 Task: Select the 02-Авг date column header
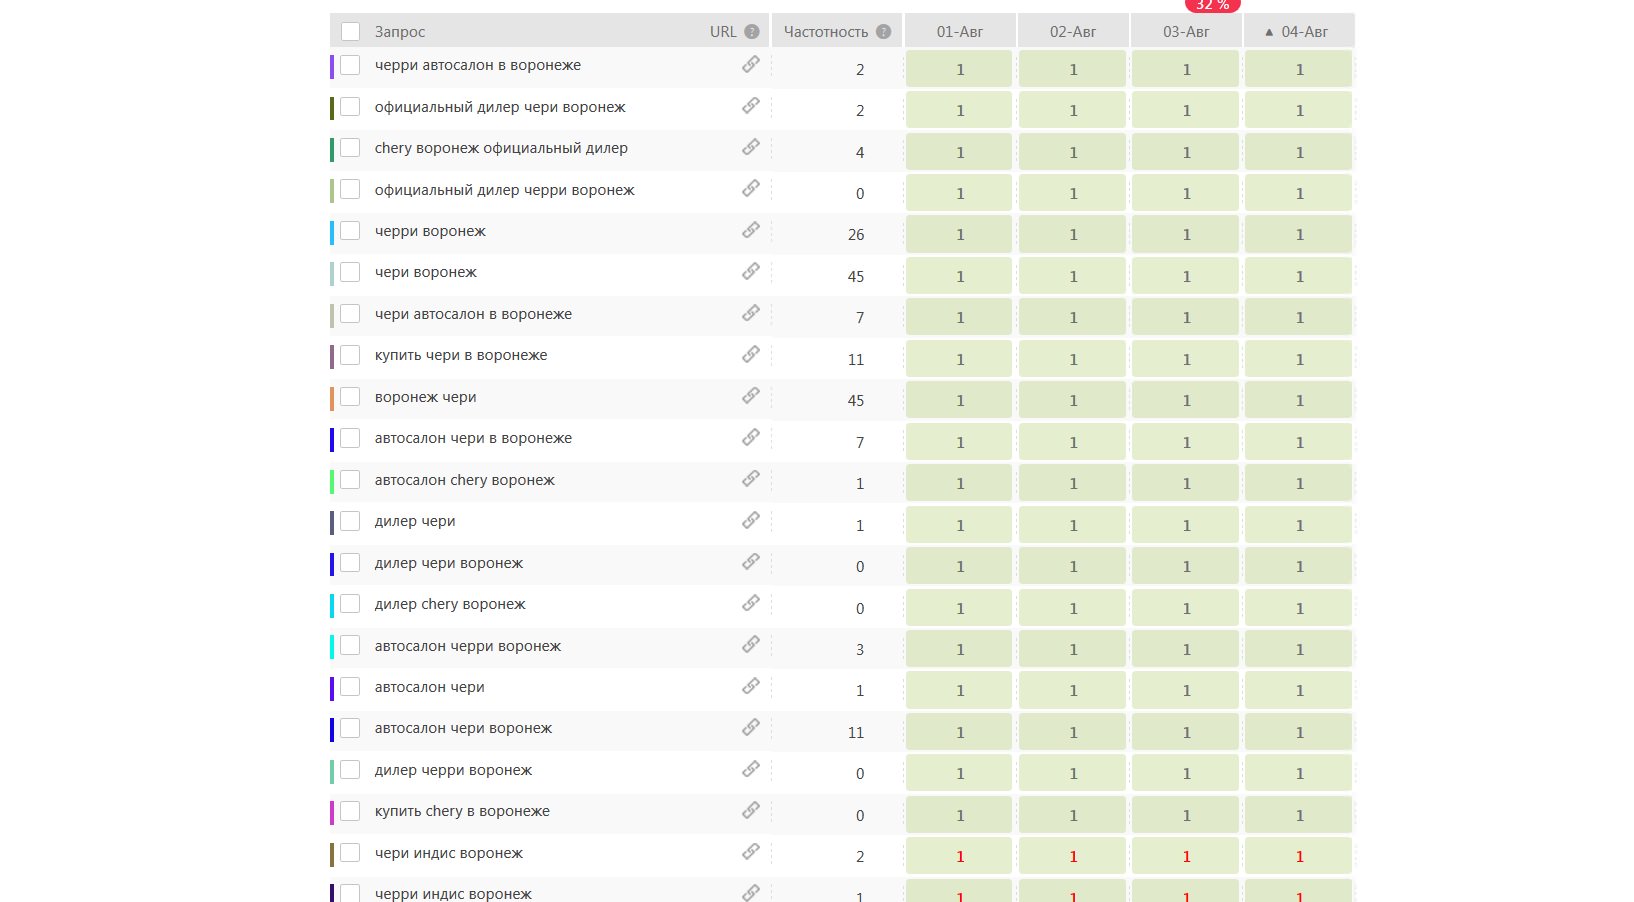[x=1073, y=32]
